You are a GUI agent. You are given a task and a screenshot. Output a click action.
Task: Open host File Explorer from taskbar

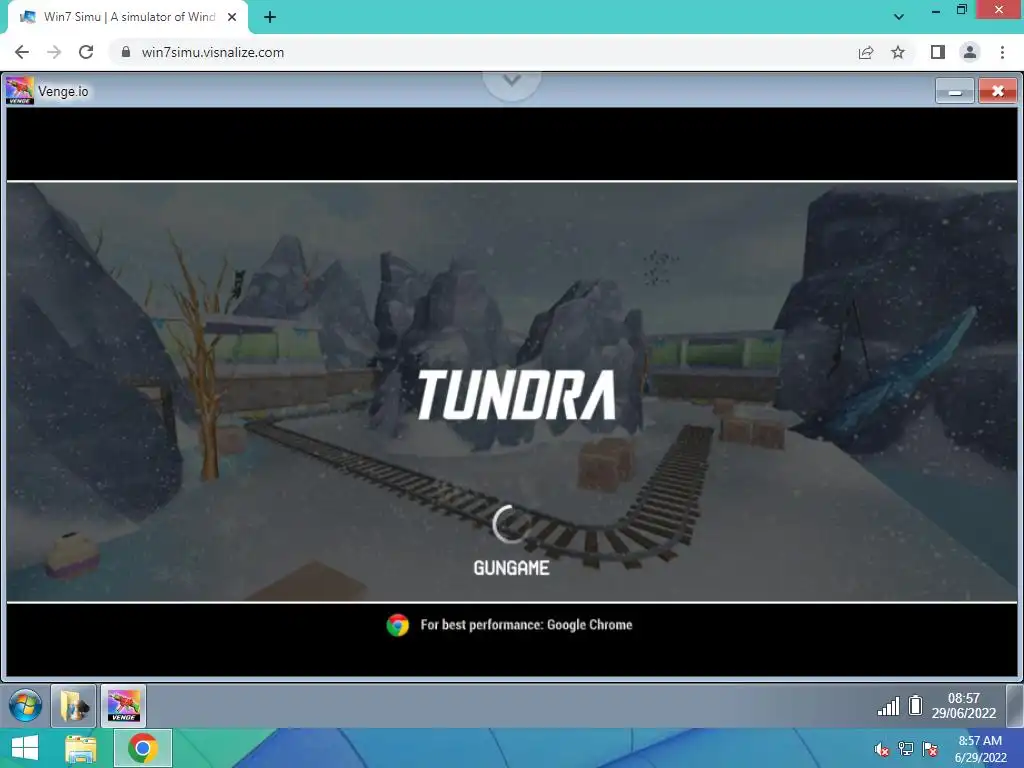click(81, 748)
